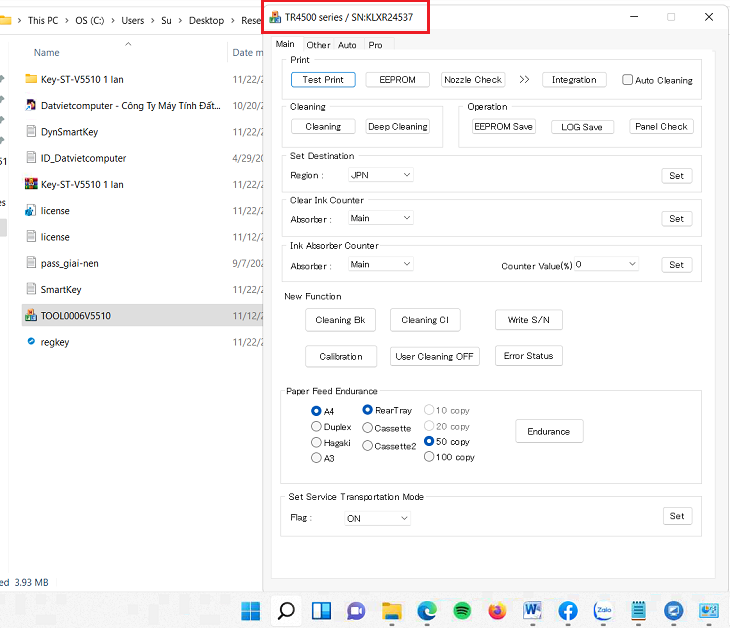Click the User Cleaning OFF button
This screenshot has height=628, width=730.
(x=434, y=356)
